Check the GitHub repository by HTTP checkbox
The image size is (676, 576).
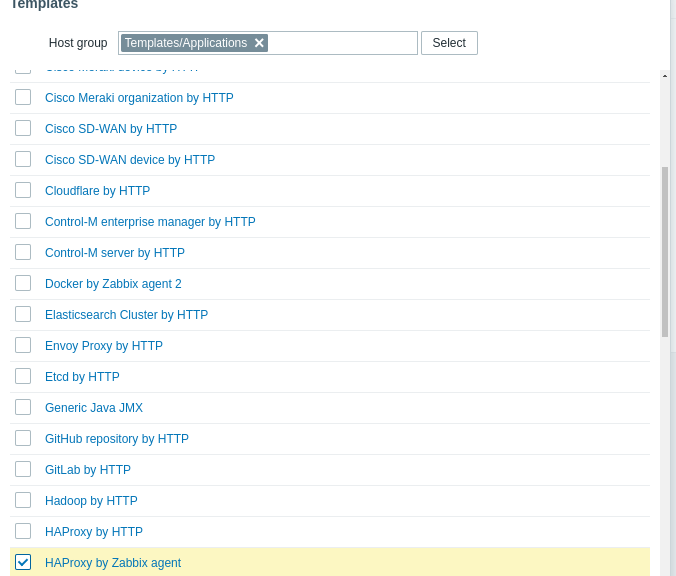click(x=23, y=439)
